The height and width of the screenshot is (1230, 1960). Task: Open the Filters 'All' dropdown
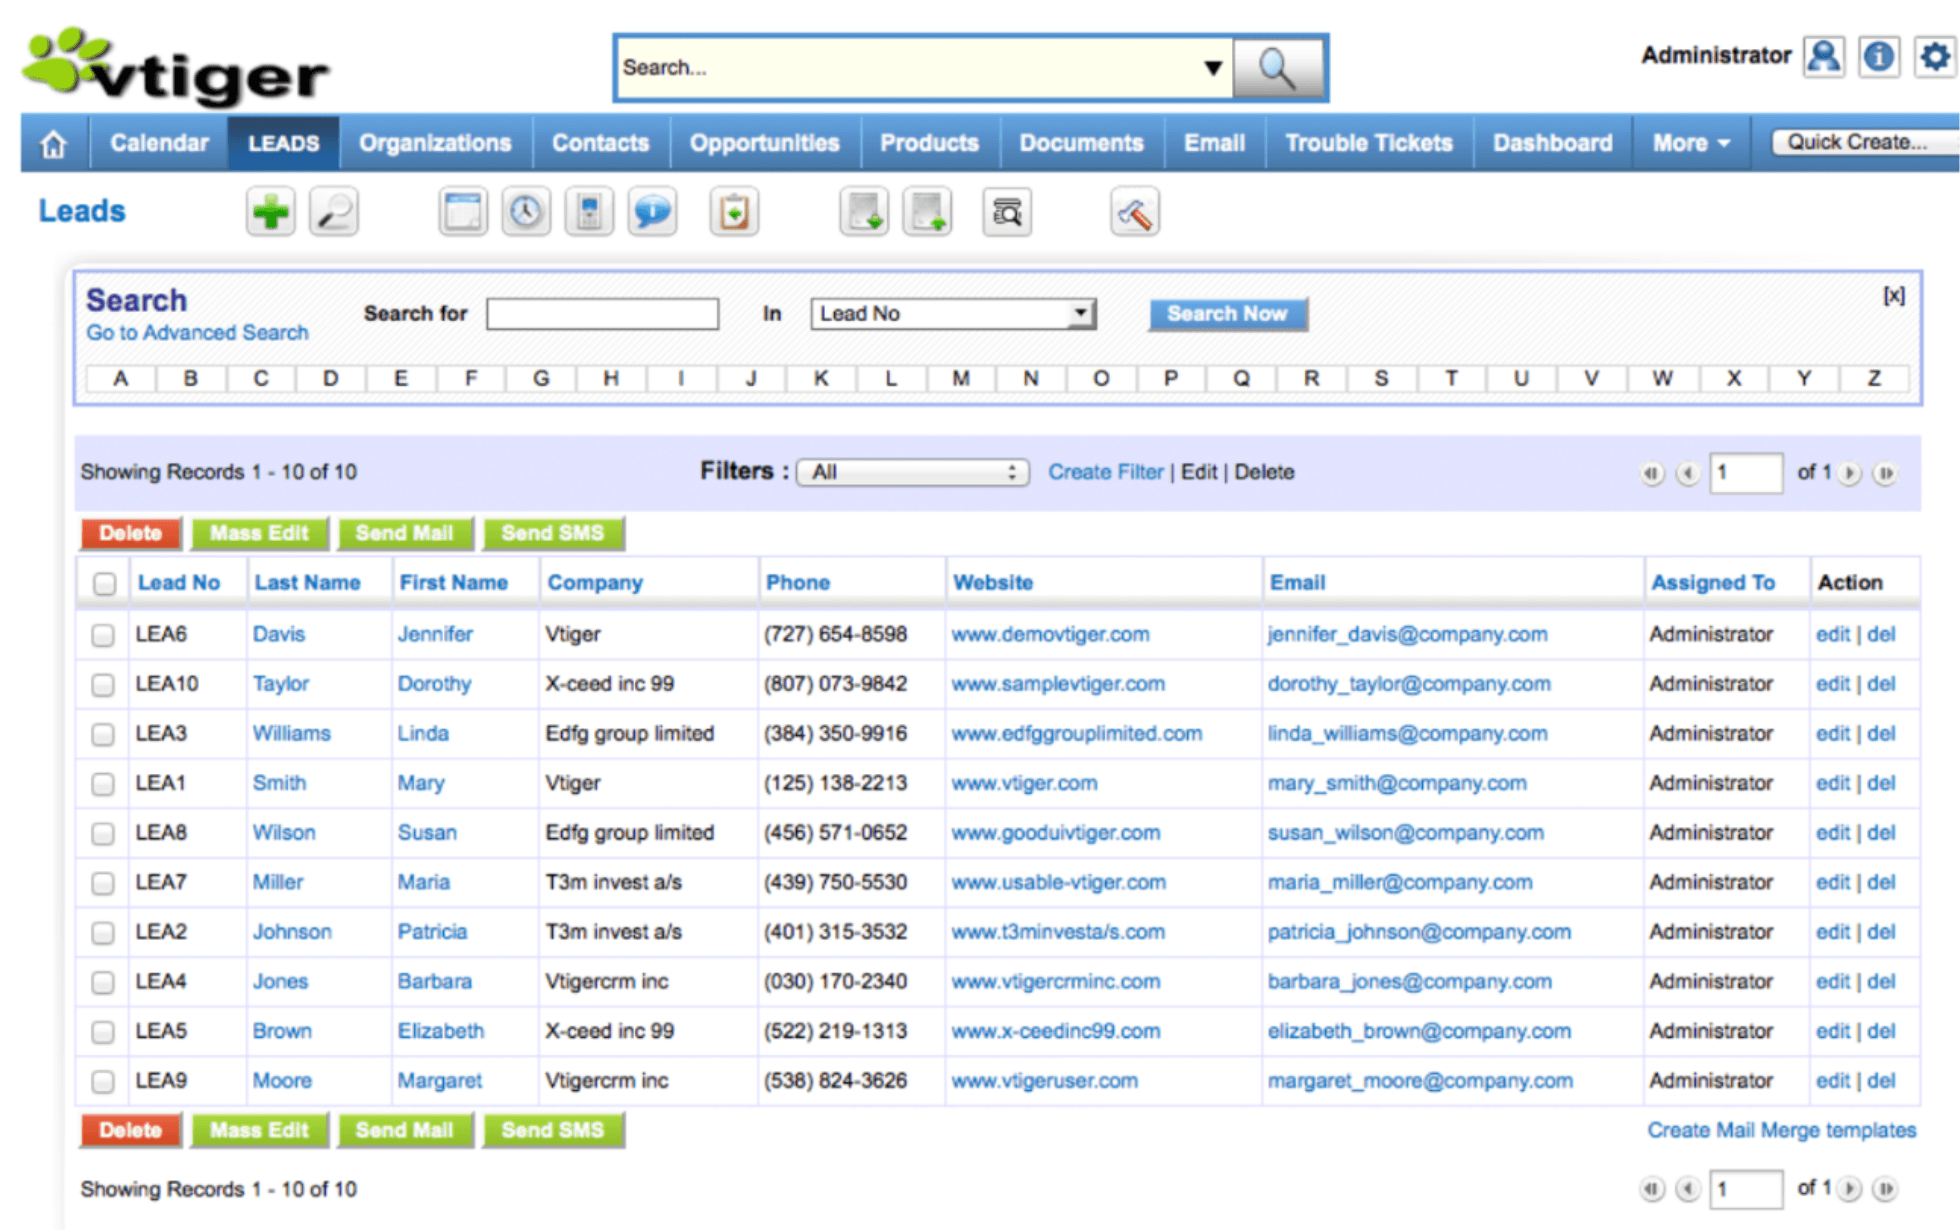tap(912, 472)
